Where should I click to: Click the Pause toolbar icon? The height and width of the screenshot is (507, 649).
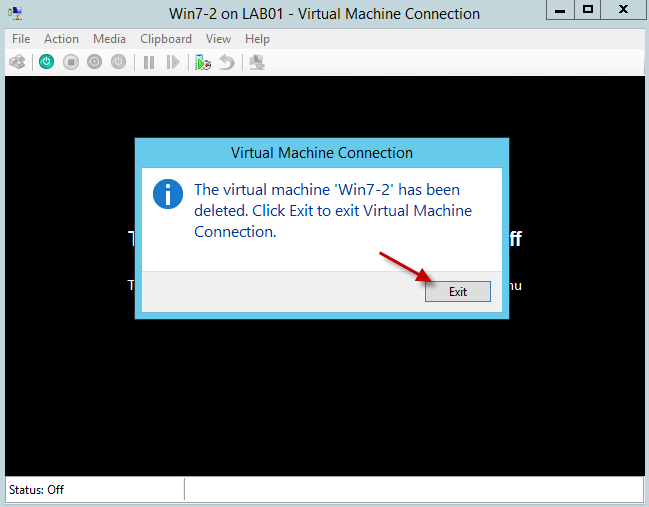[149, 62]
